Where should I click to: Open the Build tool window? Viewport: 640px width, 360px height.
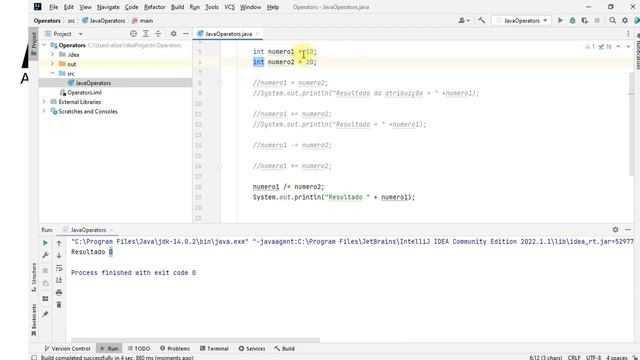point(284,349)
